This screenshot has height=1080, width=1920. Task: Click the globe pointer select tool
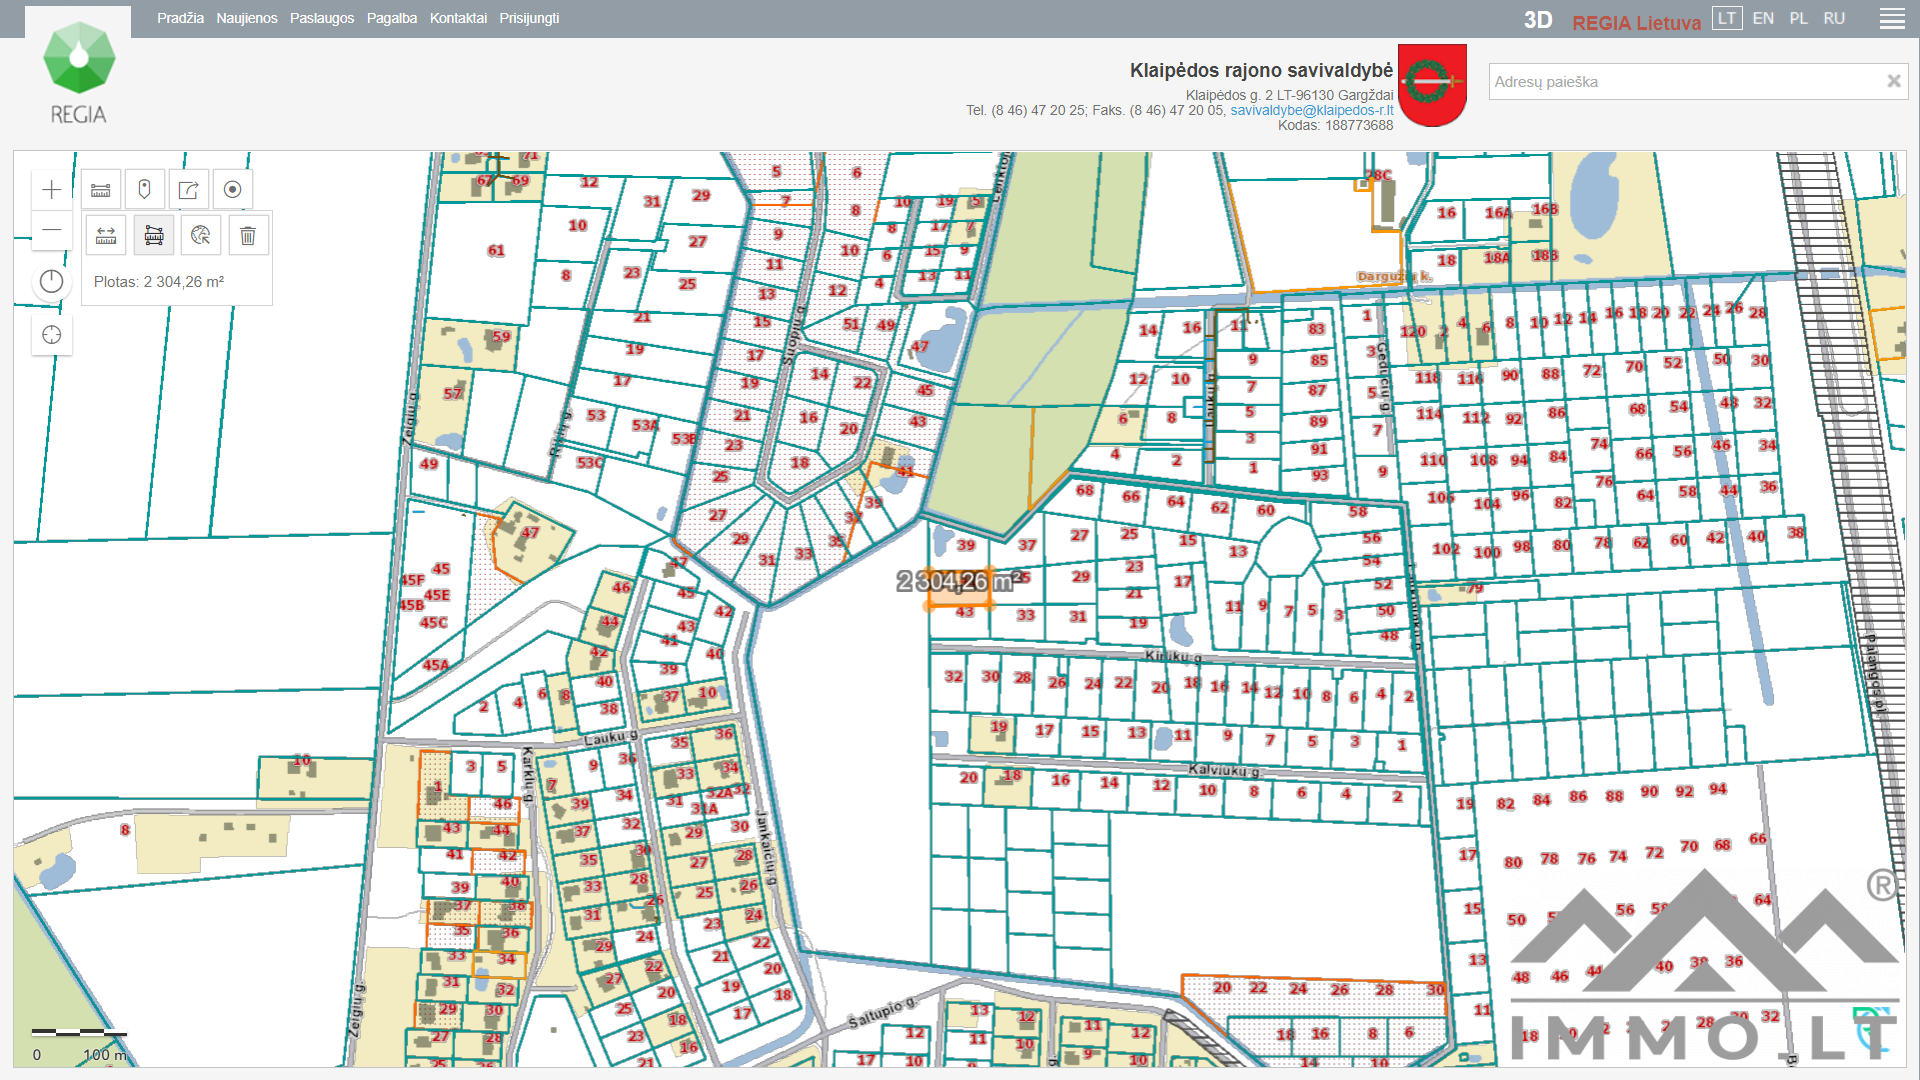click(x=201, y=236)
